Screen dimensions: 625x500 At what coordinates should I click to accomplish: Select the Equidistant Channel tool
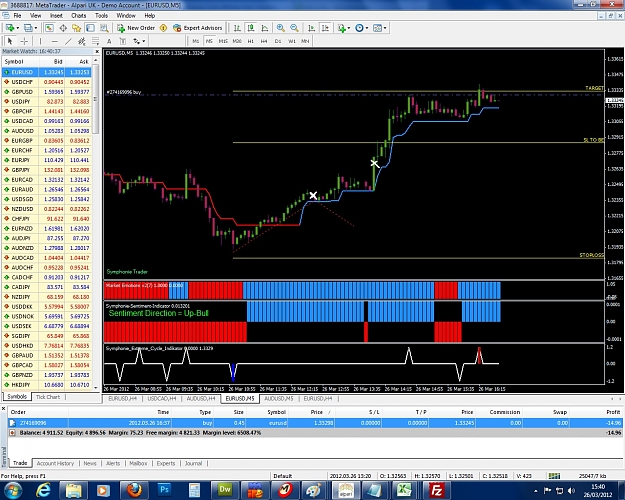pyautogui.click(x=82, y=41)
